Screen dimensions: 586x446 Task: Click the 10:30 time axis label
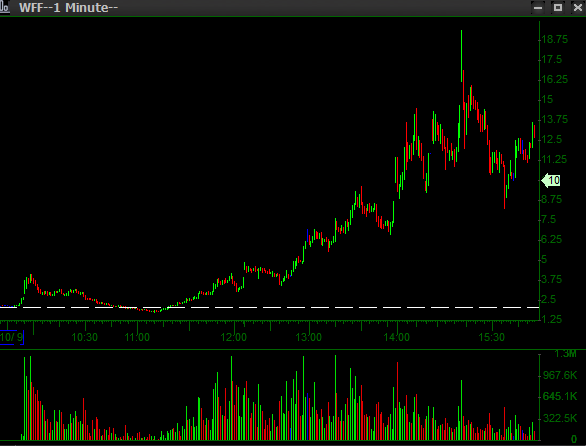coord(85,337)
